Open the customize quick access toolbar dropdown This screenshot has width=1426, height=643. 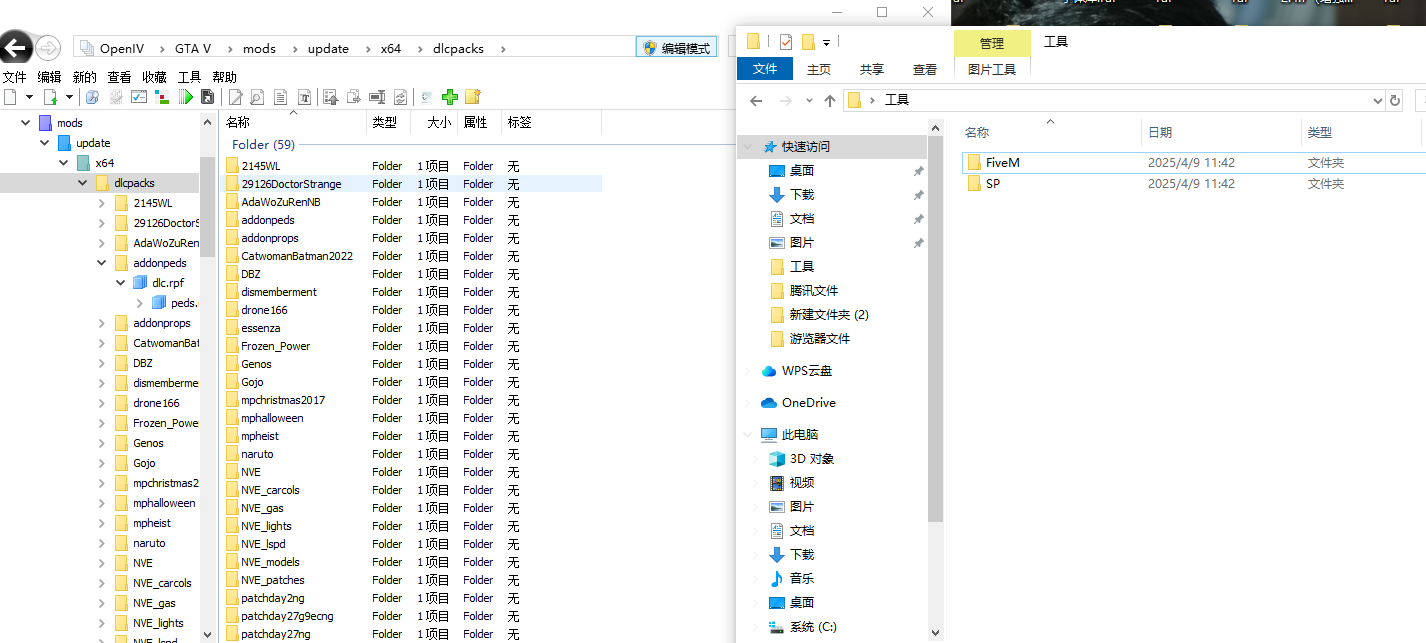(827, 43)
